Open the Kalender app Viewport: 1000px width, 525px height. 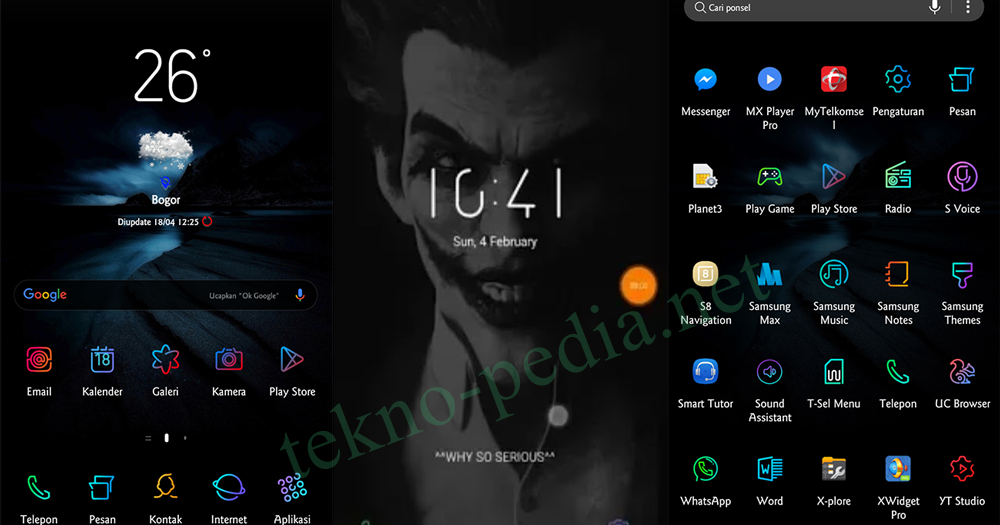pos(102,360)
